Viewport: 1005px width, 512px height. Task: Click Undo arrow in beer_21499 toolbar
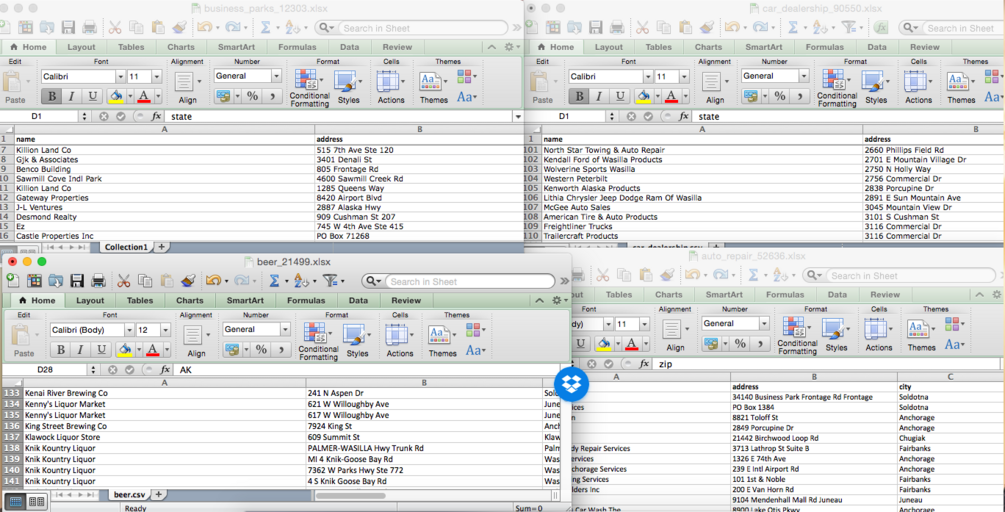pos(213,281)
